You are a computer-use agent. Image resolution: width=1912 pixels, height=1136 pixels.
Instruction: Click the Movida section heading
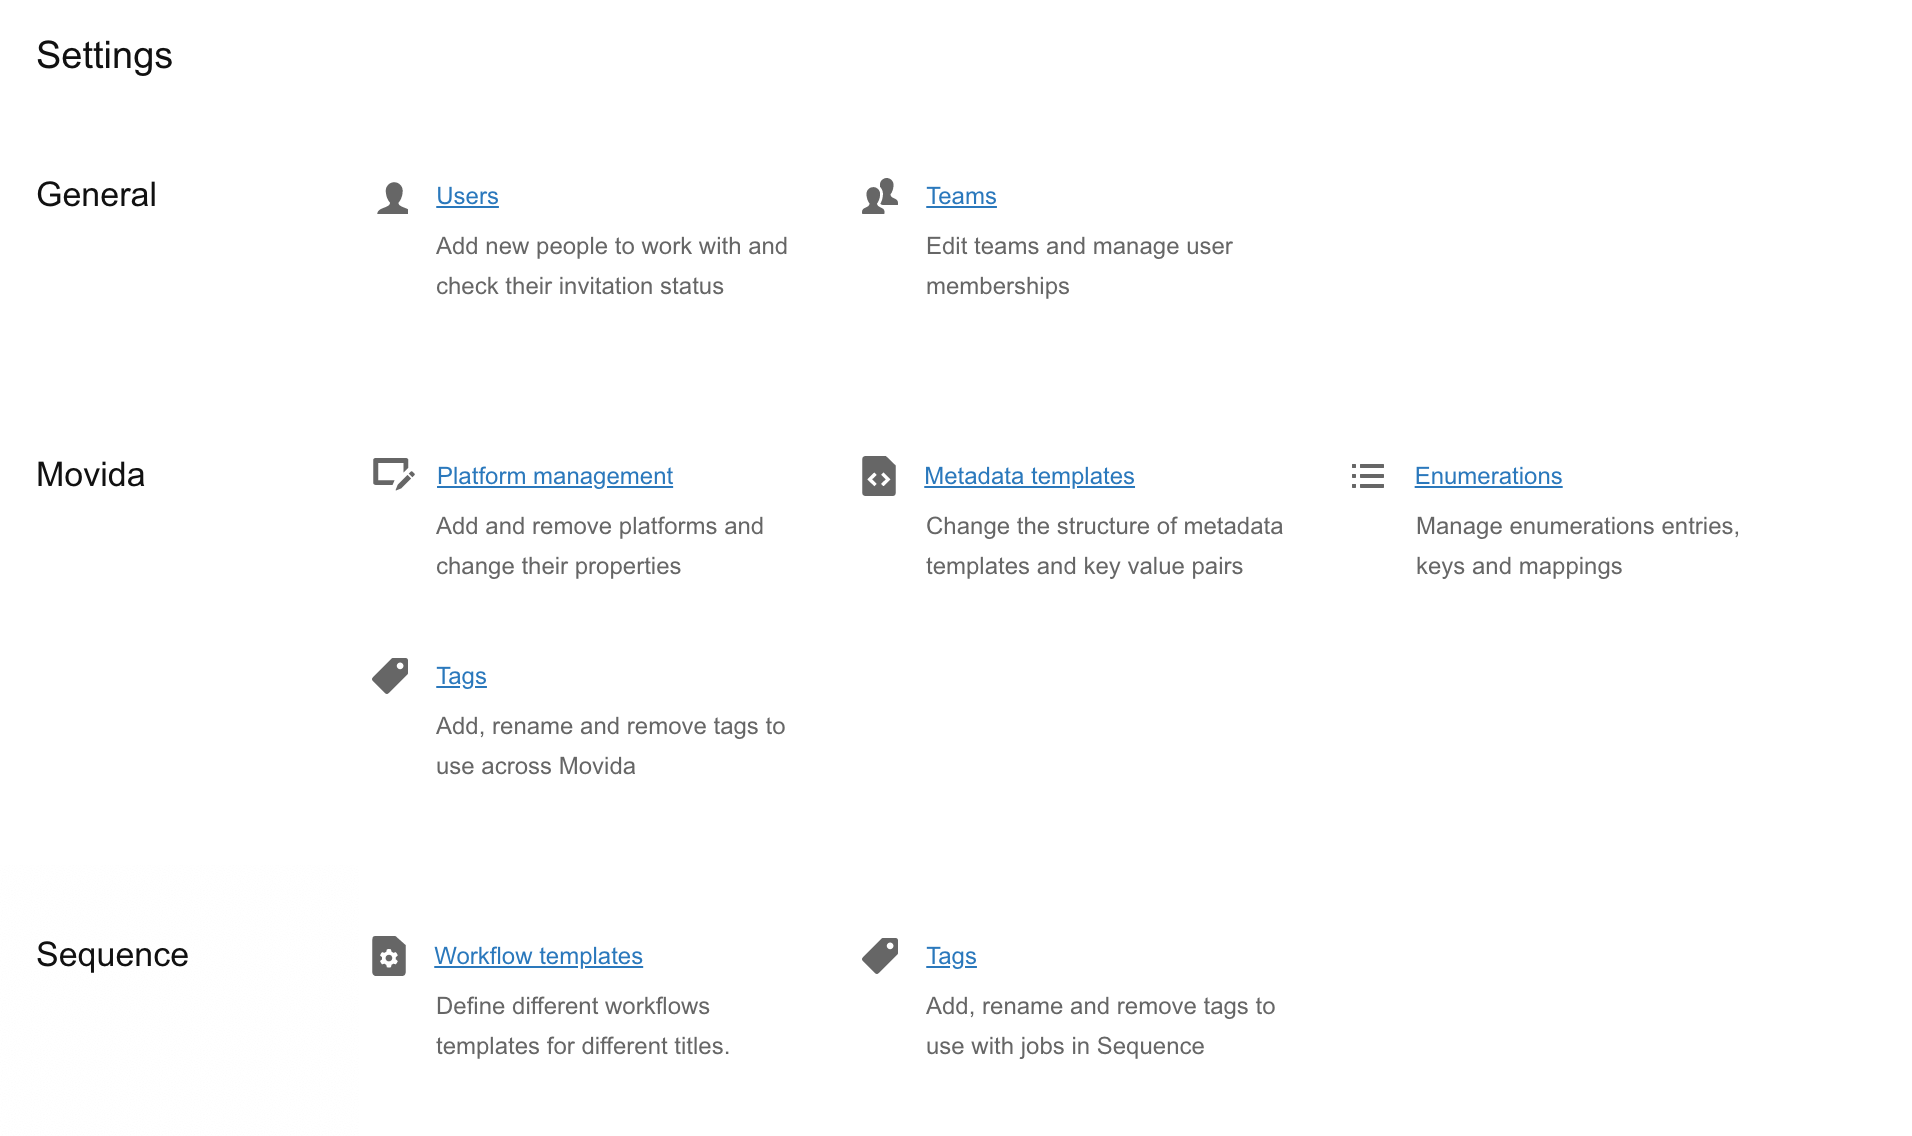(91, 474)
